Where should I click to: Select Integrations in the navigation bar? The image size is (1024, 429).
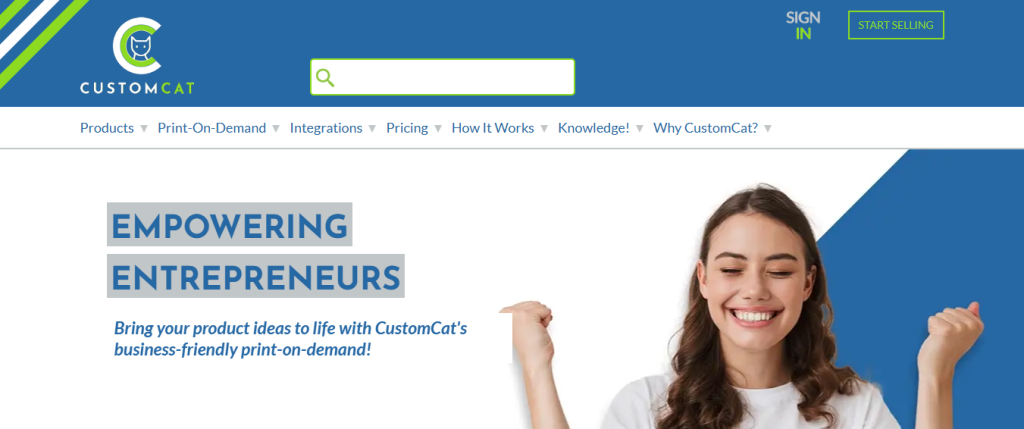326,128
